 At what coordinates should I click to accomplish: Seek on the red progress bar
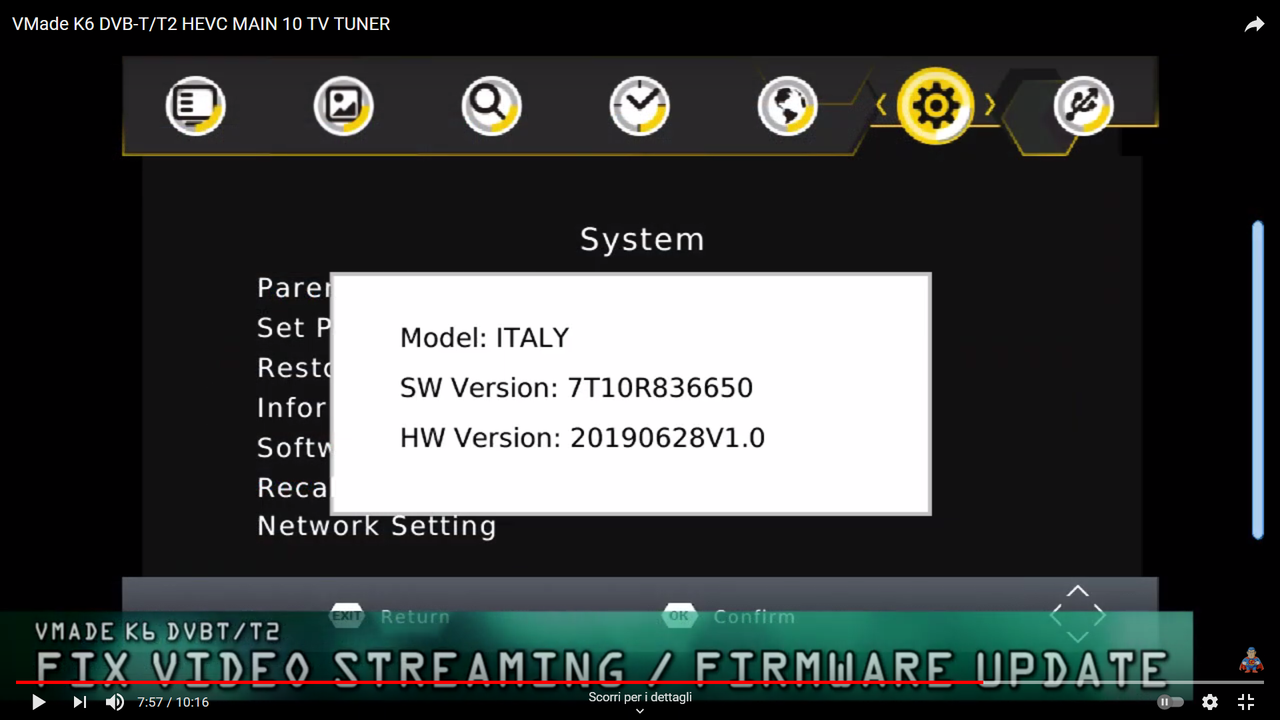pyautogui.click(x=640, y=682)
